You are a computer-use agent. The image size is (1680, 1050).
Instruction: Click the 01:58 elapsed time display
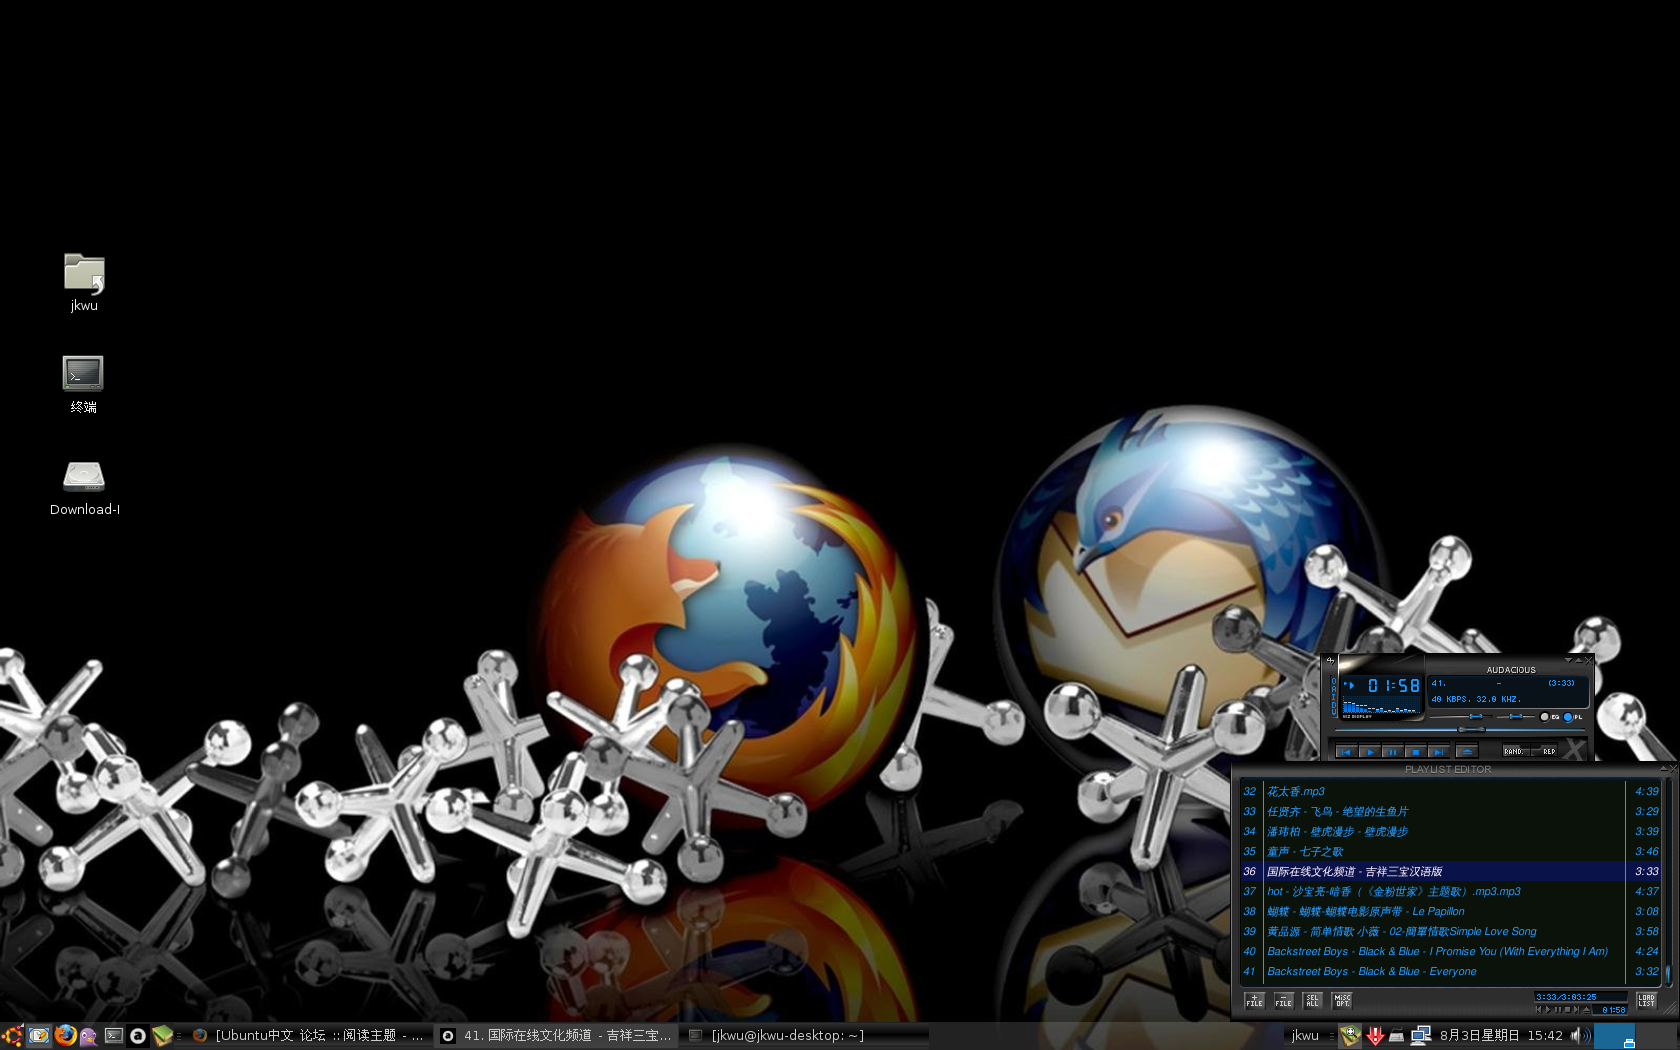(x=1394, y=685)
